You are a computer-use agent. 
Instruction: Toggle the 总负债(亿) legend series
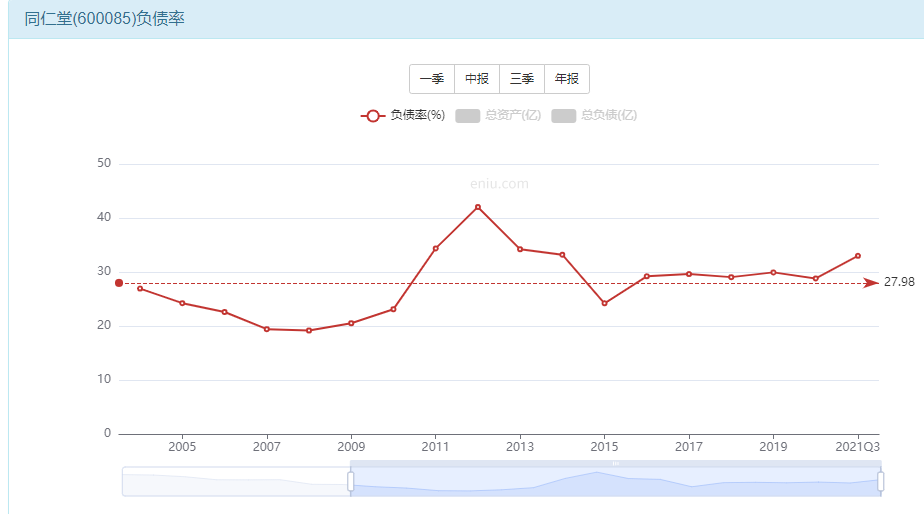(594, 116)
